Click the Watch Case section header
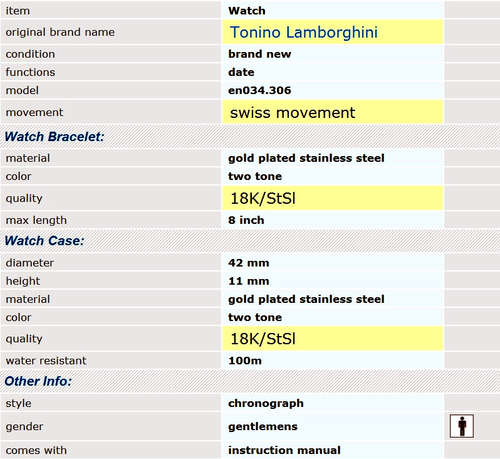Viewport: 500px width, 459px height. [44, 241]
